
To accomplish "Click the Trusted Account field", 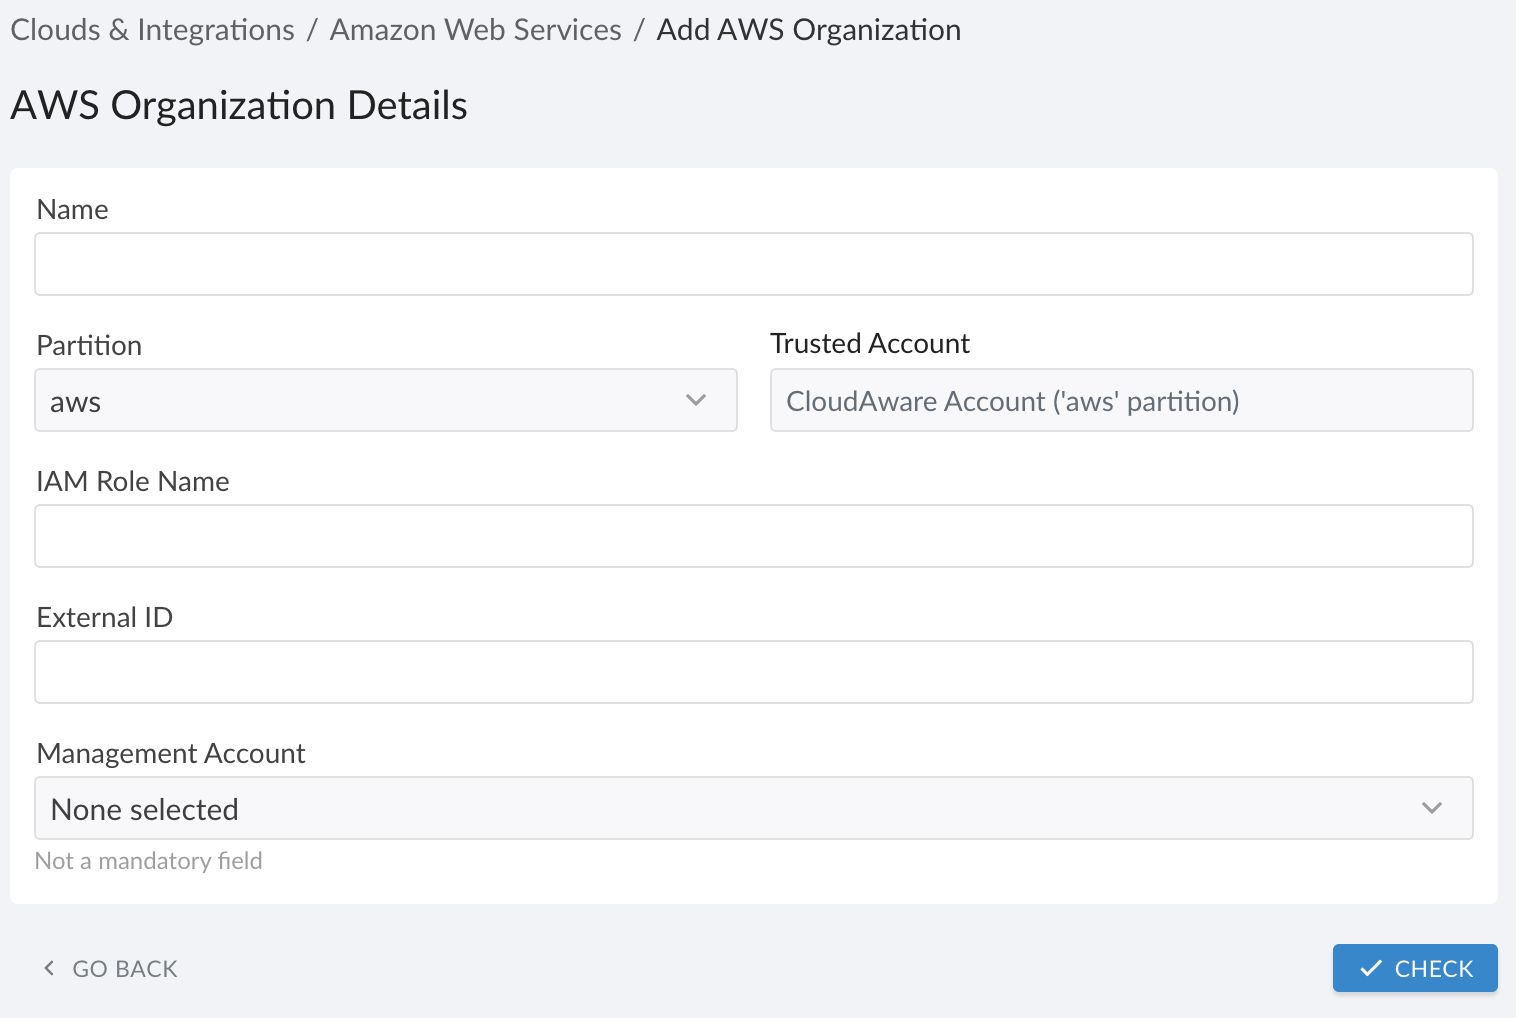I will click(x=1120, y=400).
